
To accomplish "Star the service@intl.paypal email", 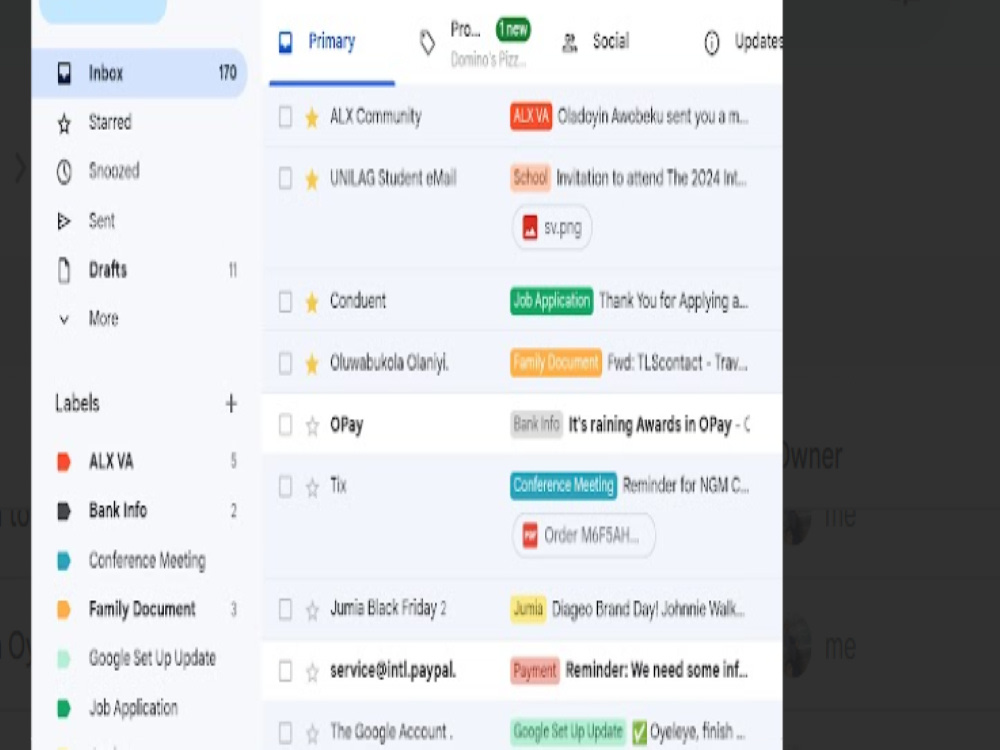I will 312,672.
